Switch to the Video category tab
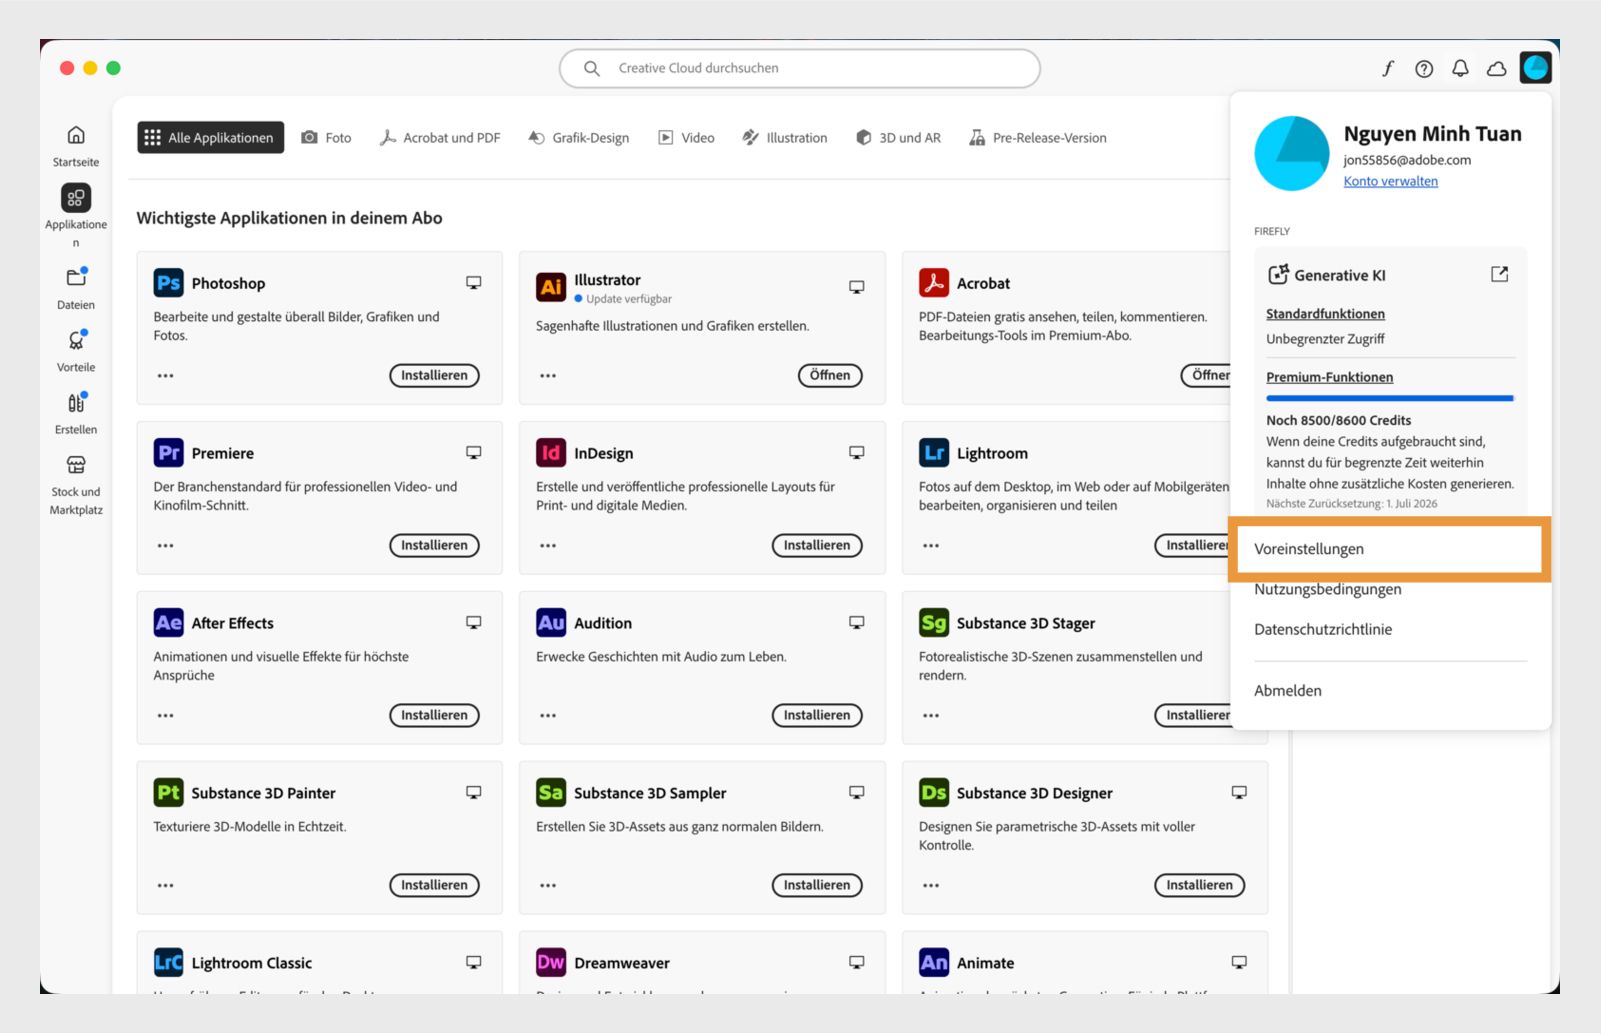Viewport: 1601px width, 1034px height. (686, 137)
